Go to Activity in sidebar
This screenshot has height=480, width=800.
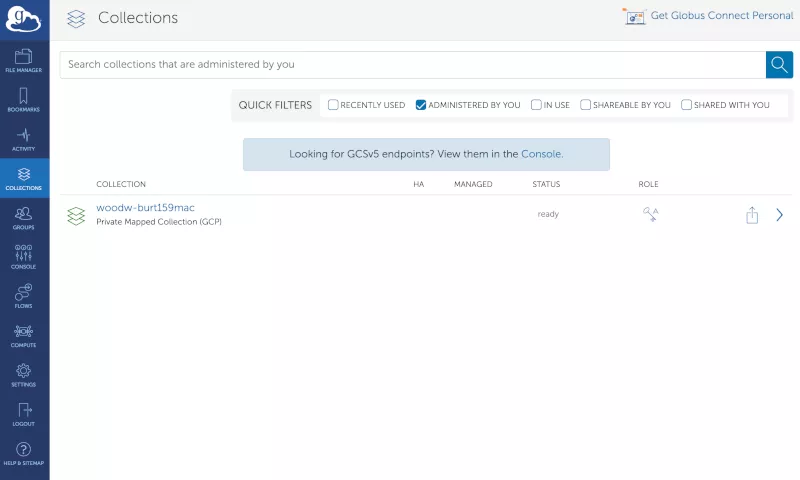click(23, 139)
